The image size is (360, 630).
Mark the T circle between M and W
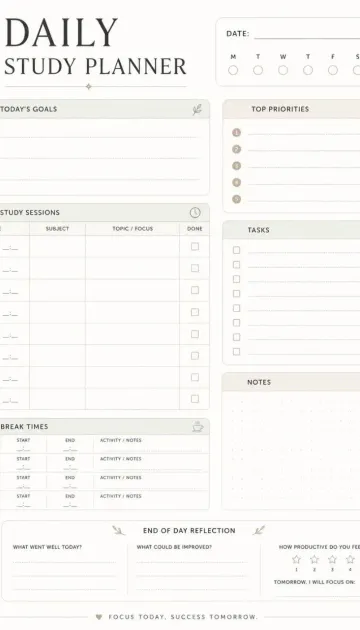click(258, 70)
